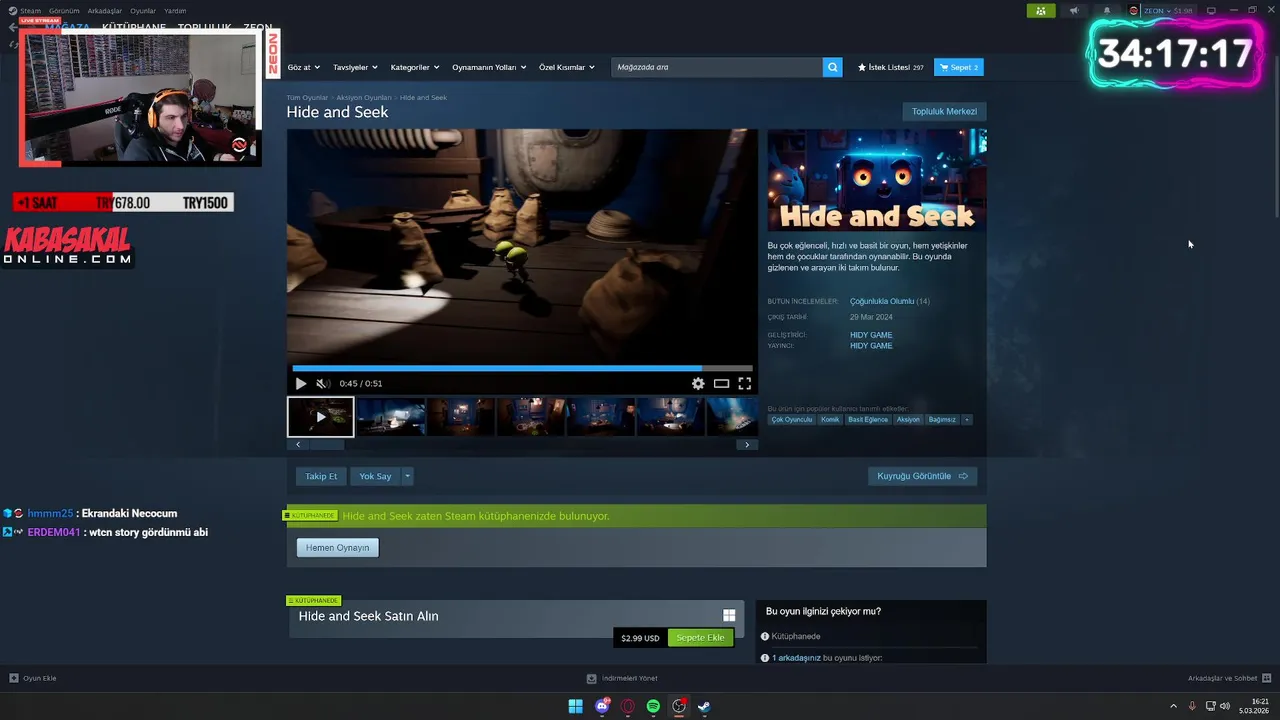Toggle theater mode on the video player
1280x720 pixels.
tap(721, 383)
